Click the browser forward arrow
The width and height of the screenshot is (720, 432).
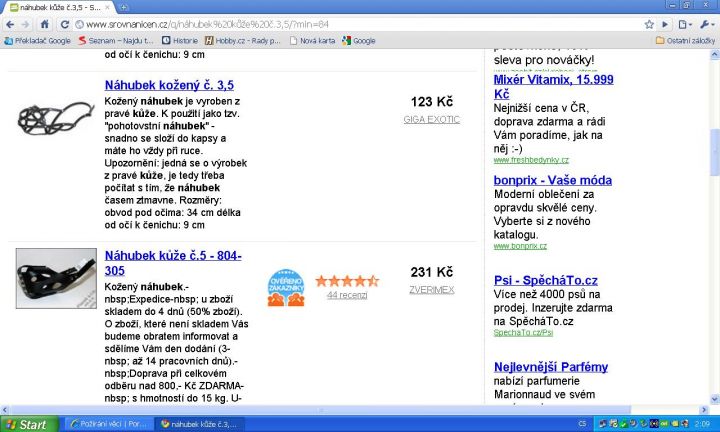(26, 24)
